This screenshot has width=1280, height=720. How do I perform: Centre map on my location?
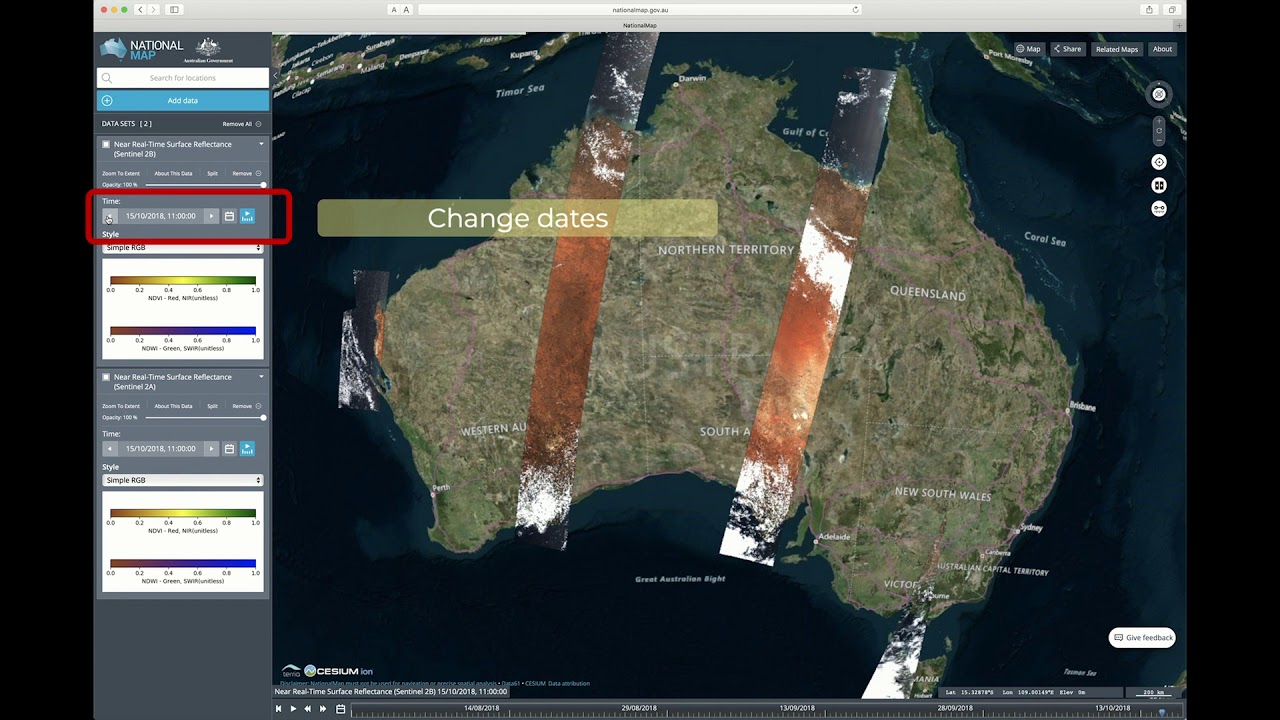click(x=1159, y=162)
